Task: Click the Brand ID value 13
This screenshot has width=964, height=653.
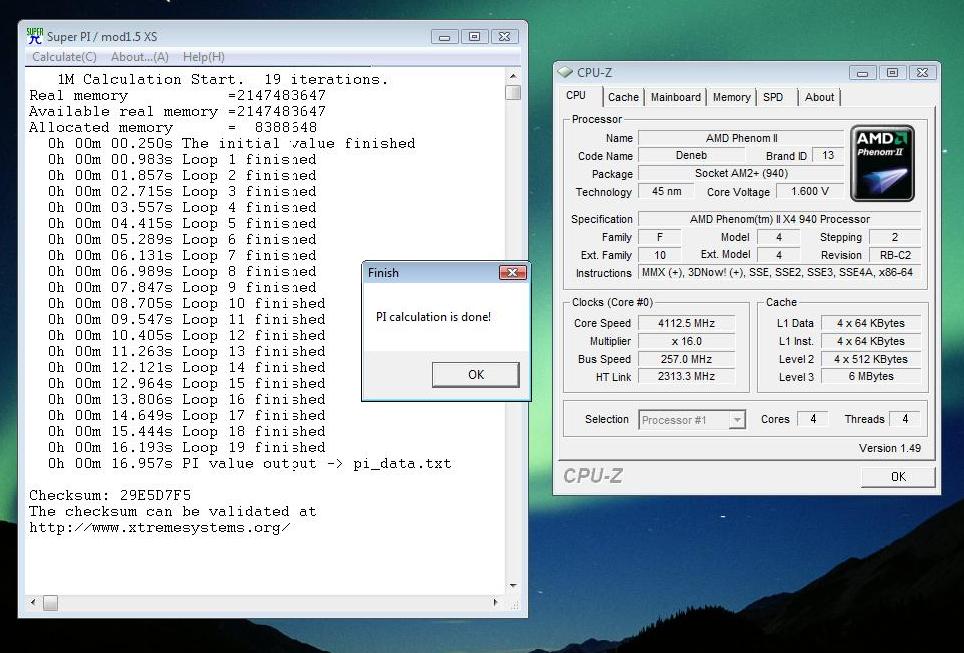Action: [828, 156]
